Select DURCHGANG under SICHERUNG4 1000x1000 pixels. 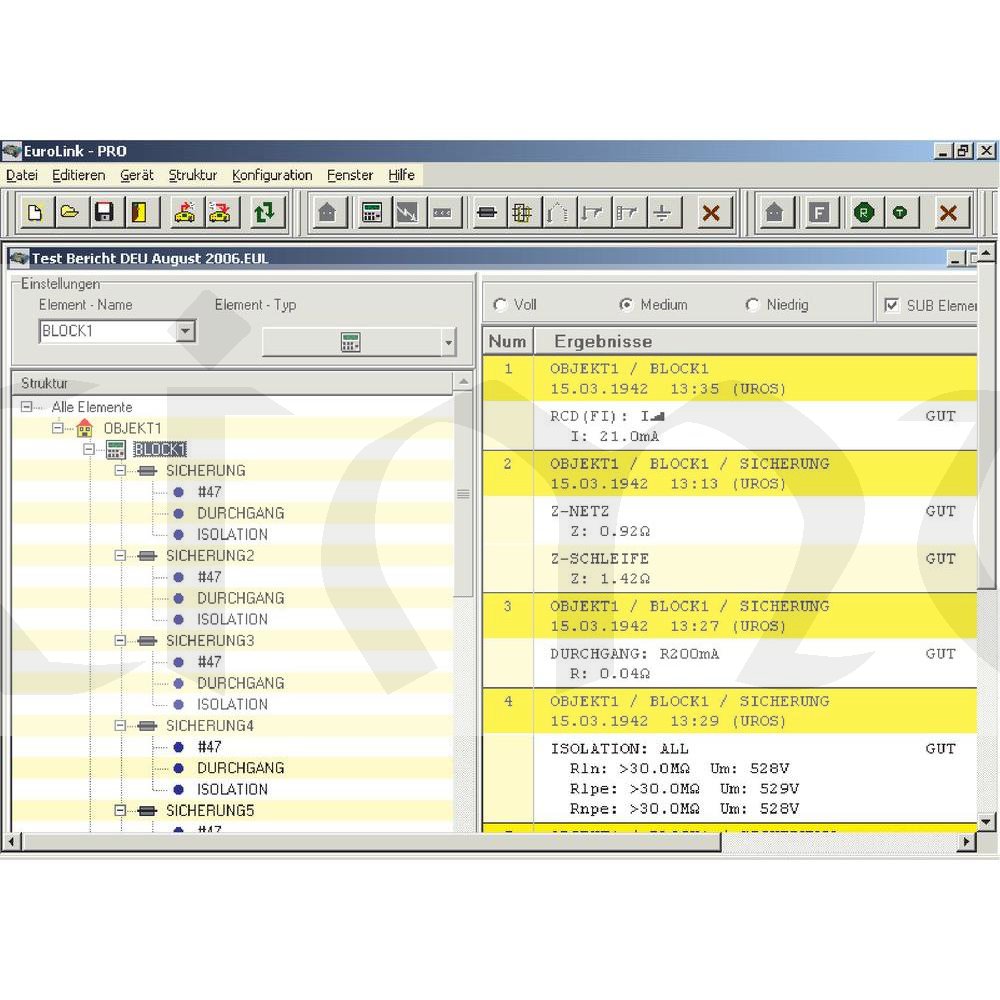point(240,768)
